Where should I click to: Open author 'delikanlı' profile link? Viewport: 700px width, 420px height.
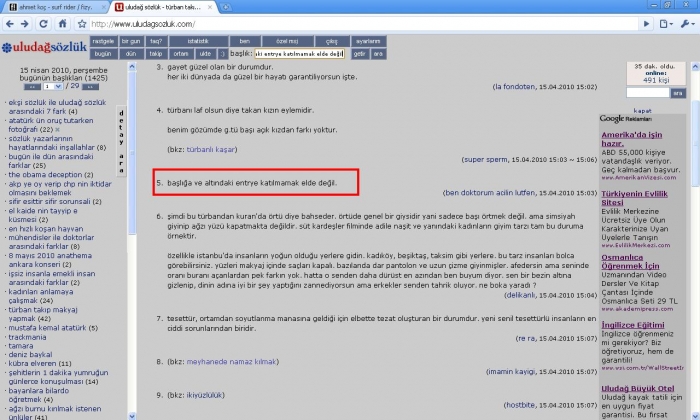[x=521, y=295]
